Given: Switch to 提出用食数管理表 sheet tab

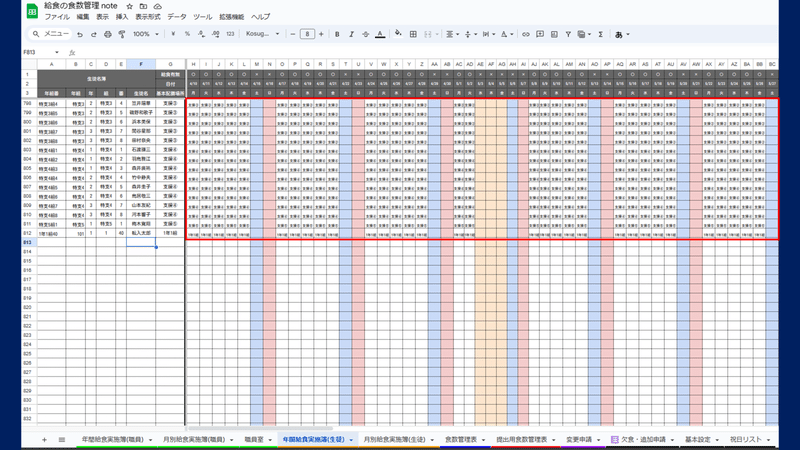Looking at the screenshot, I should click(x=522, y=439).
